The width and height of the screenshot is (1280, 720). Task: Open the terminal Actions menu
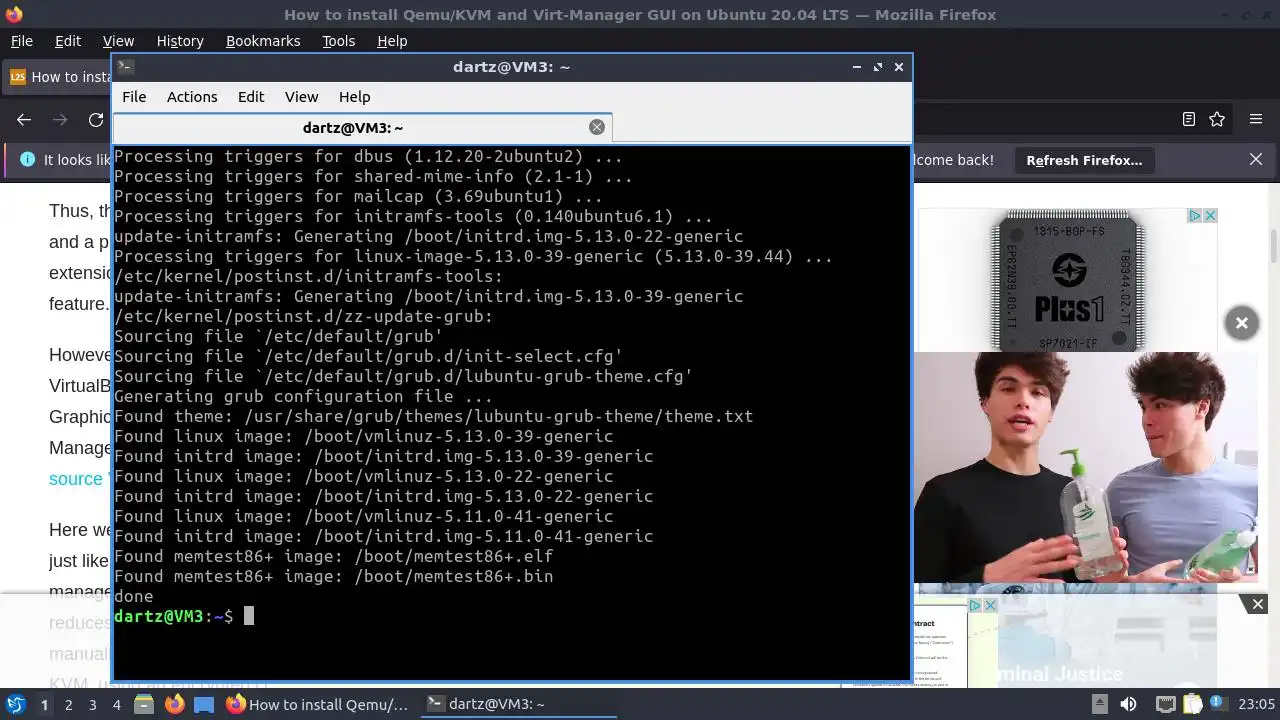click(192, 97)
